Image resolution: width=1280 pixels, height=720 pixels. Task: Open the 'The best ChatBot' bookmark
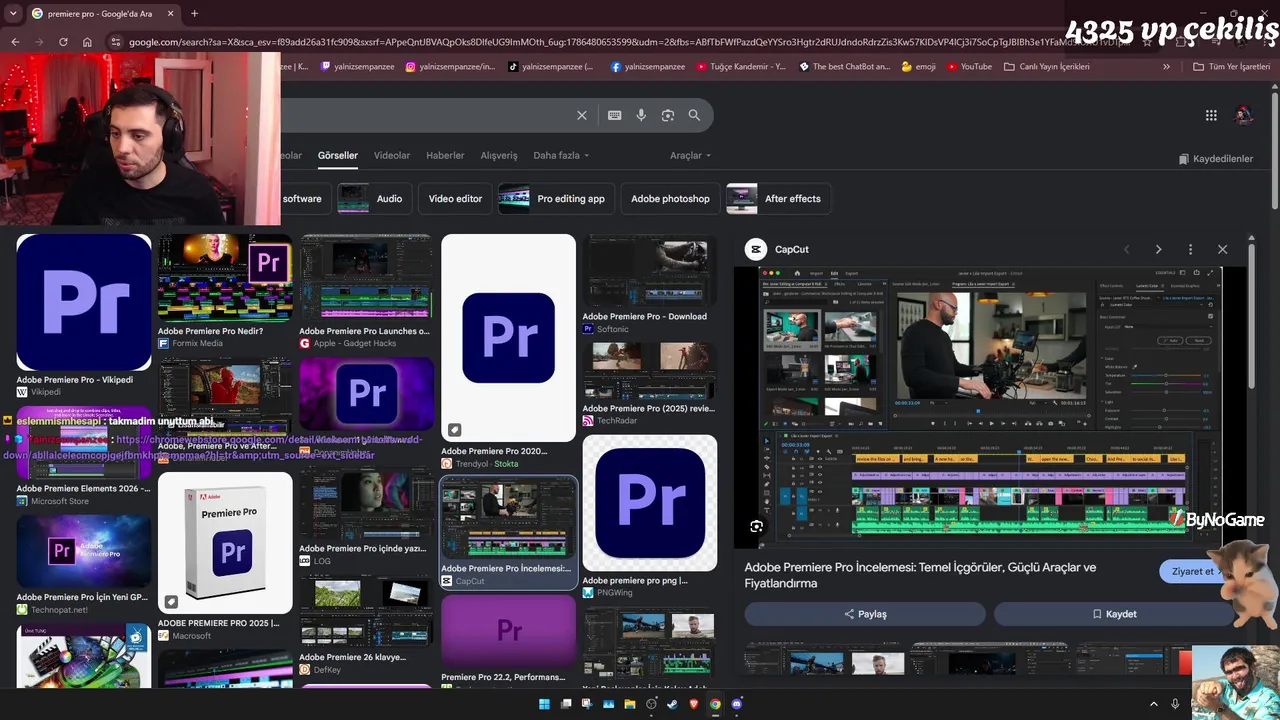point(845,67)
